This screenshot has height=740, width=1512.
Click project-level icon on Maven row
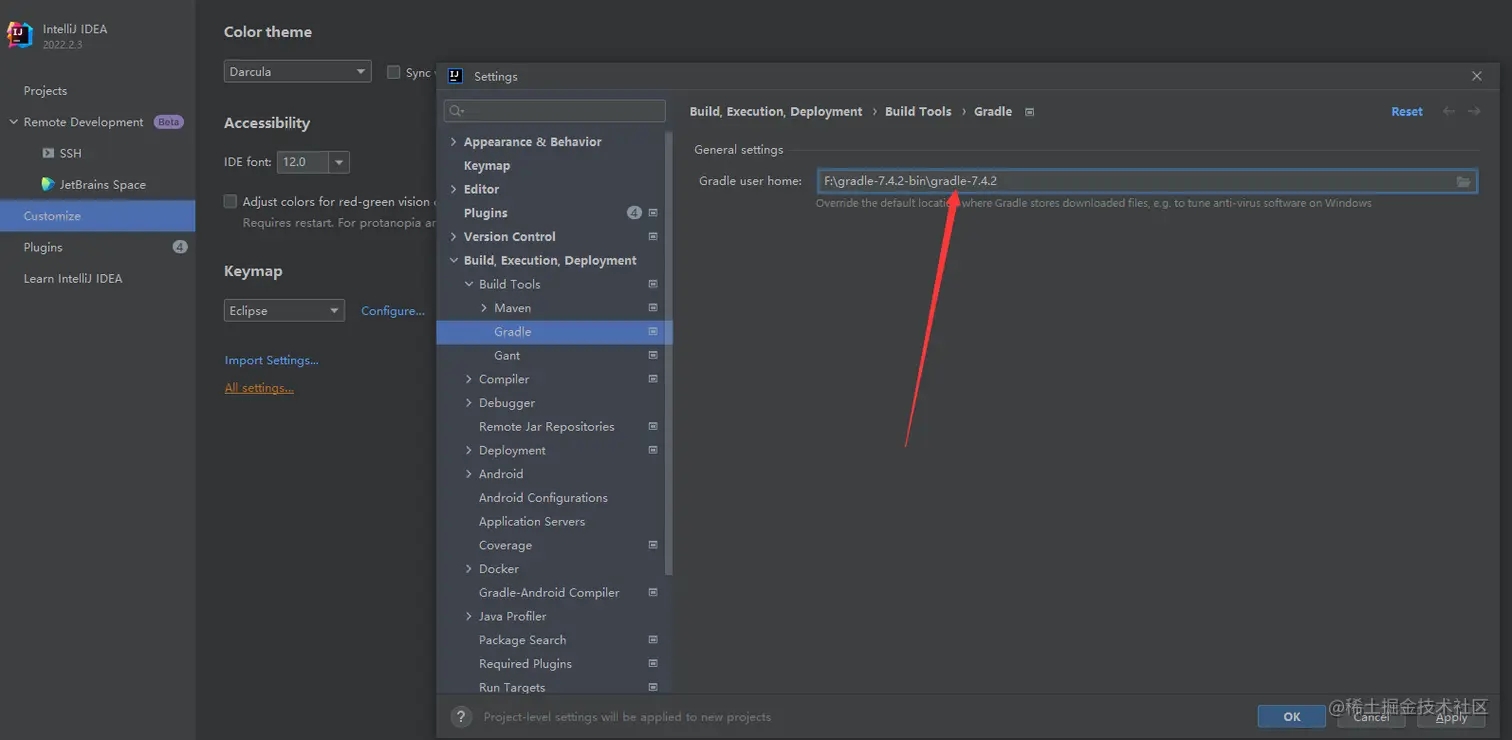coord(653,308)
